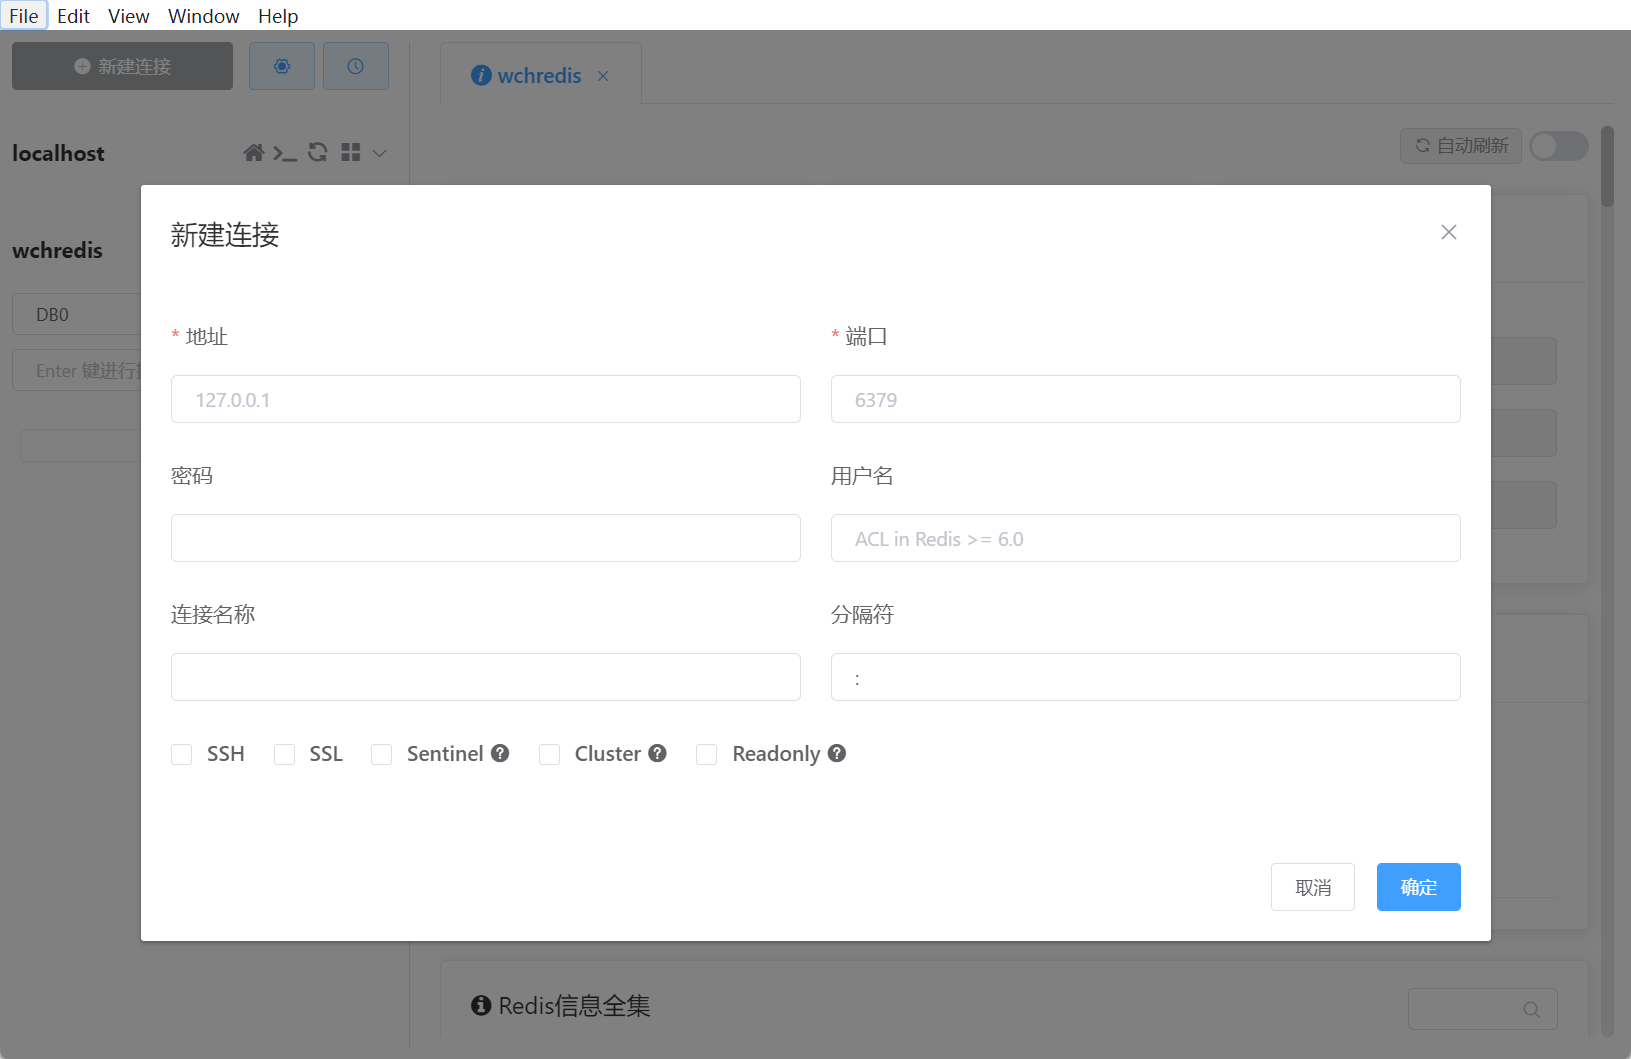The image size is (1631, 1059).
Task: Focus the 用户名 ACL username field
Action: click(1146, 538)
